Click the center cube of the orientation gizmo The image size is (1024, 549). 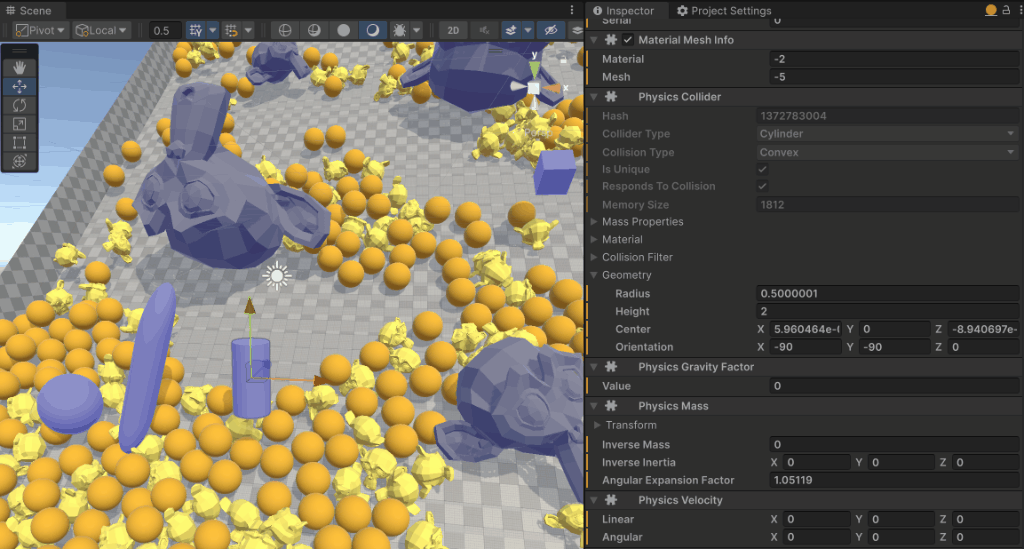click(x=534, y=87)
